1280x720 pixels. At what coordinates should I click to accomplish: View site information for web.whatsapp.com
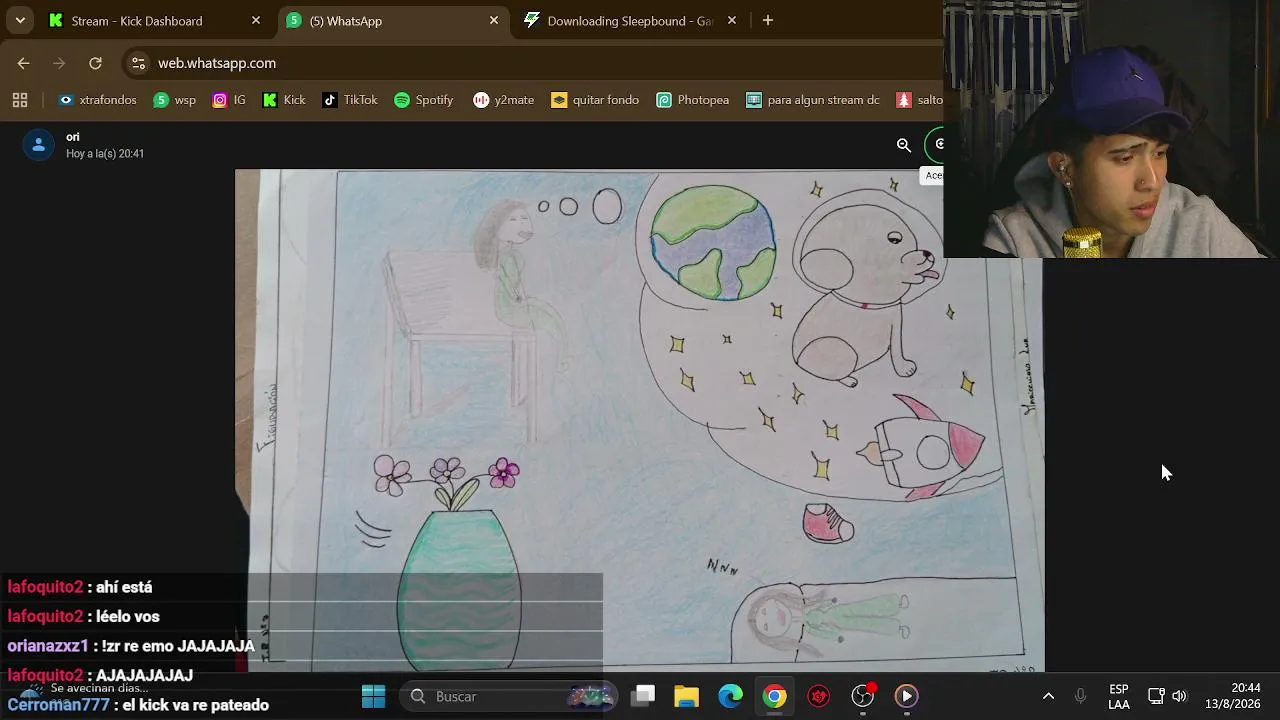pos(138,63)
